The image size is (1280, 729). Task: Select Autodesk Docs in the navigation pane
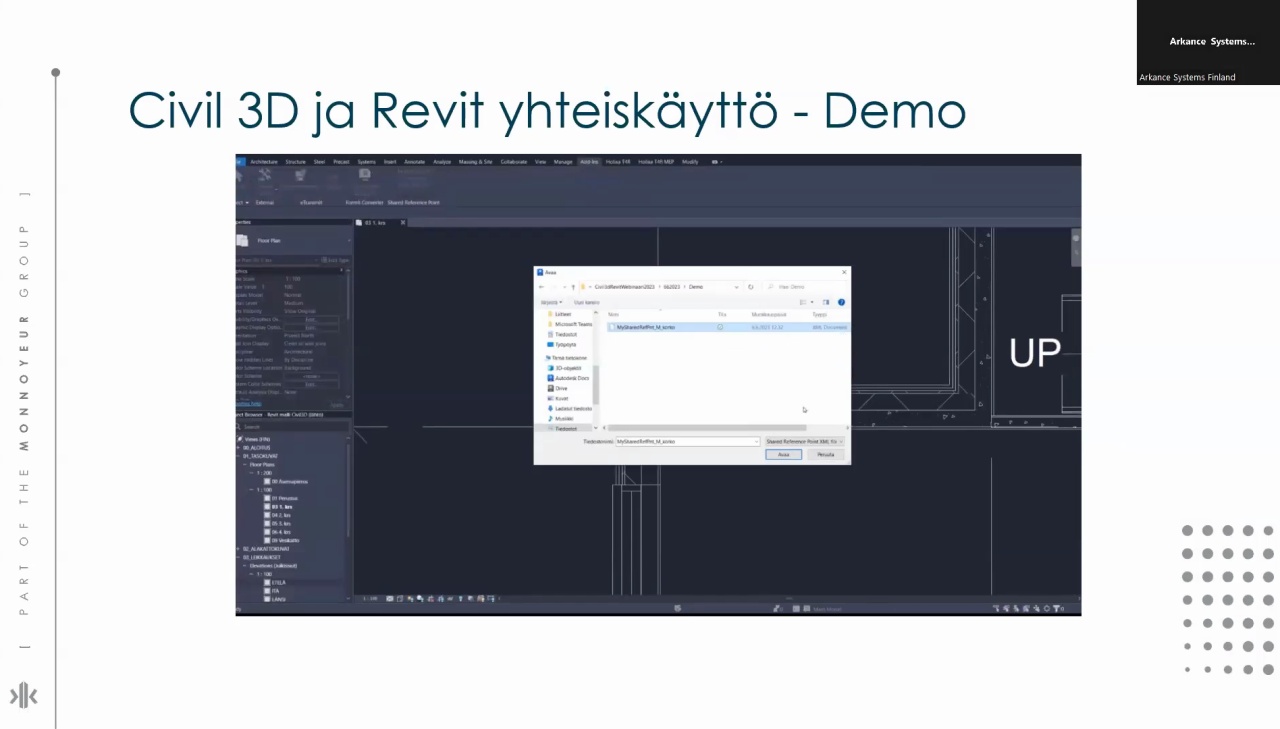coord(570,378)
